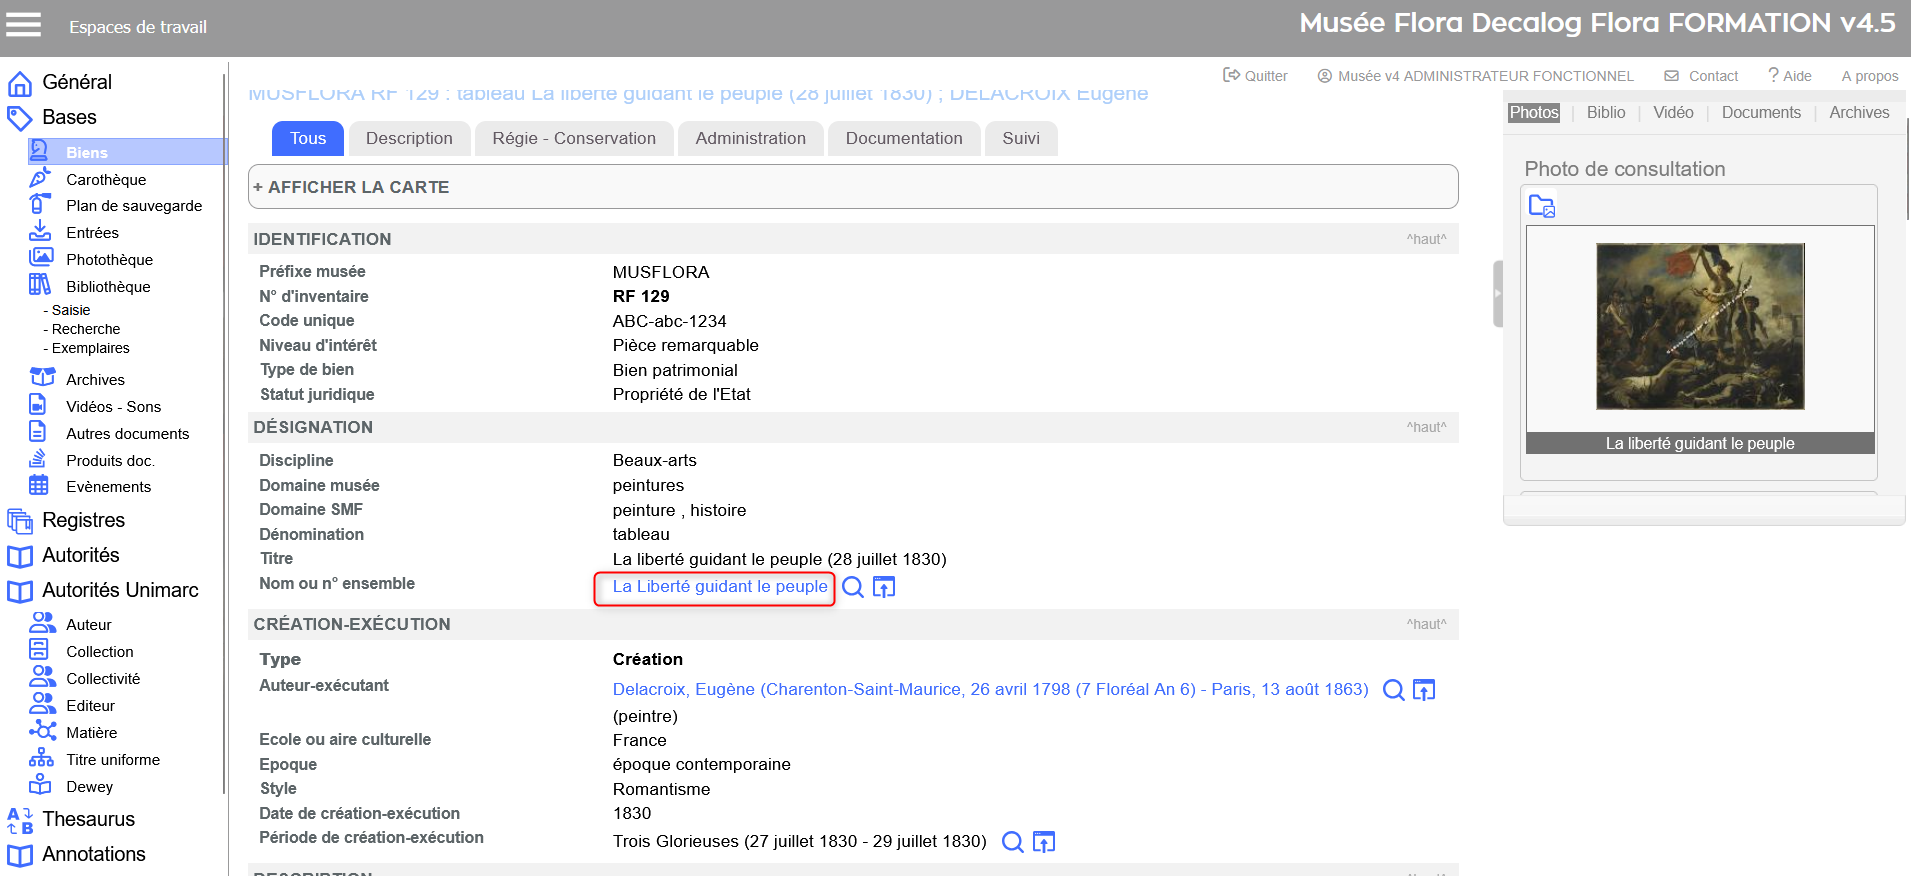Click the magnifier icon beside Nom ou n° ensemble
1911x876 pixels.
pyautogui.click(x=853, y=587)
